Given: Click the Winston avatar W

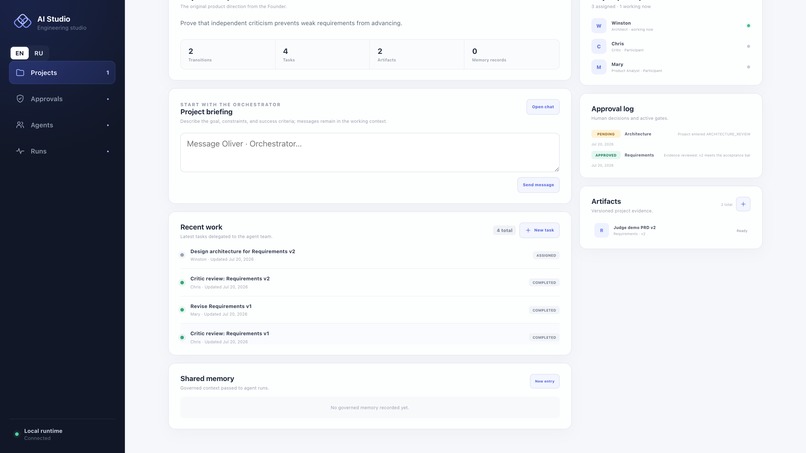Looking at the screenshot, I should click(598, 26).
